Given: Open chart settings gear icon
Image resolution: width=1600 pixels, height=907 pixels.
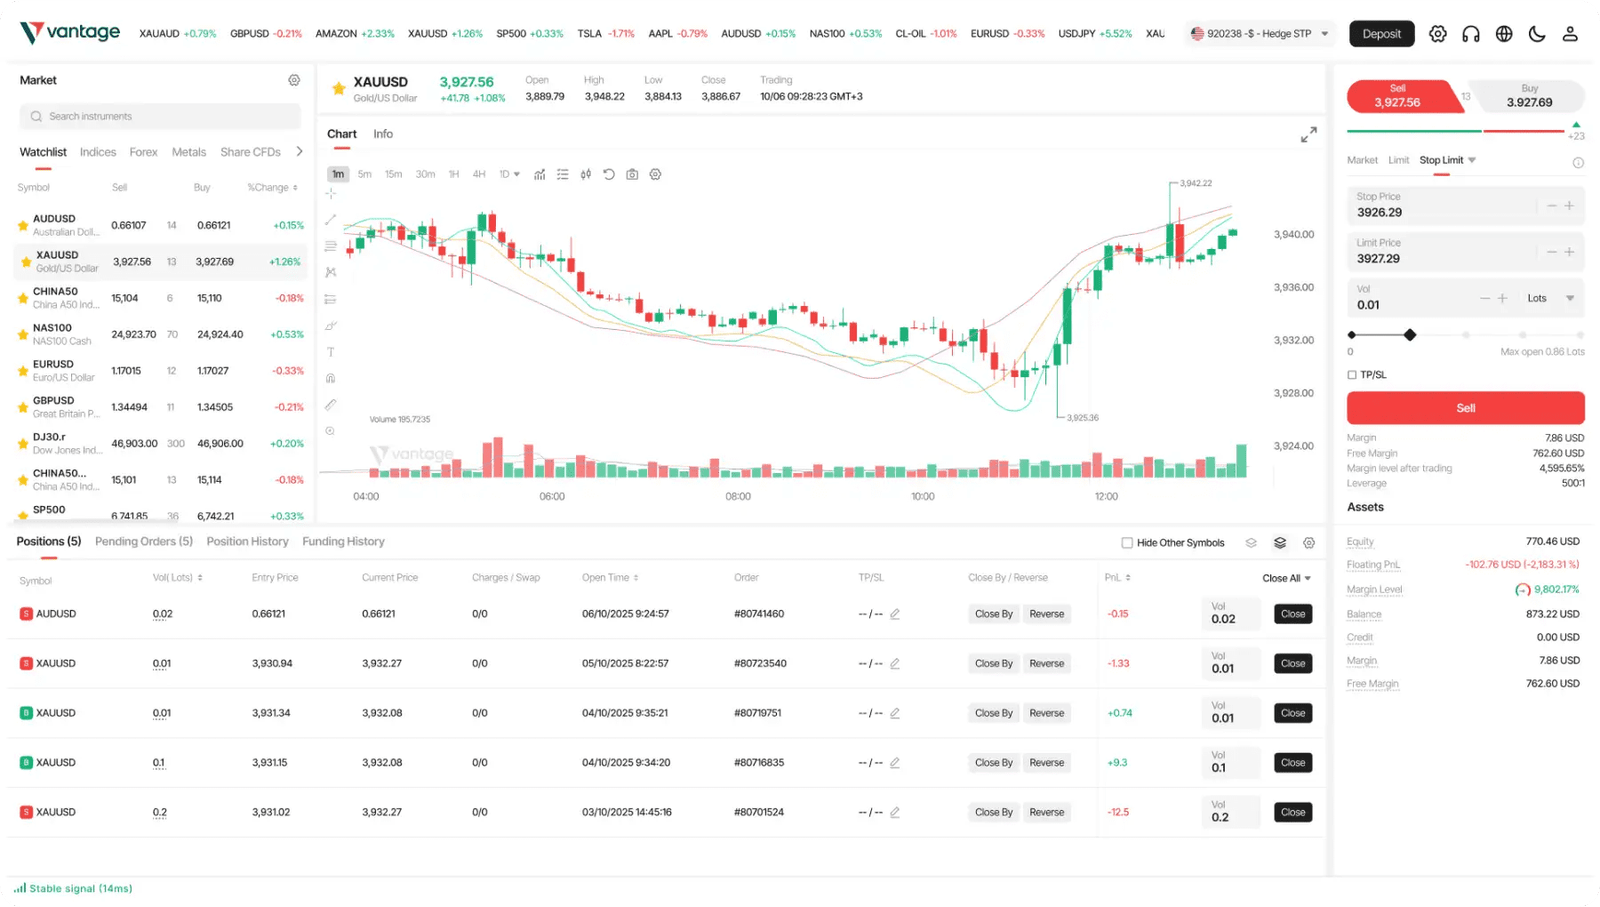Looking at the screenshot, I should tap(655, 174).
